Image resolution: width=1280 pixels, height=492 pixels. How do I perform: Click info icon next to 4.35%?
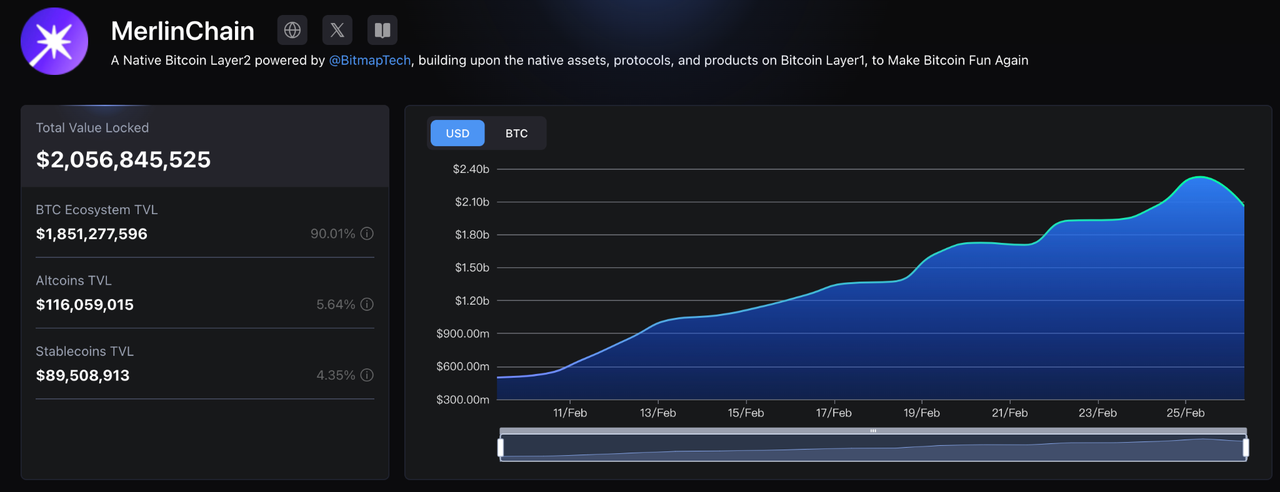pos(367,376)
